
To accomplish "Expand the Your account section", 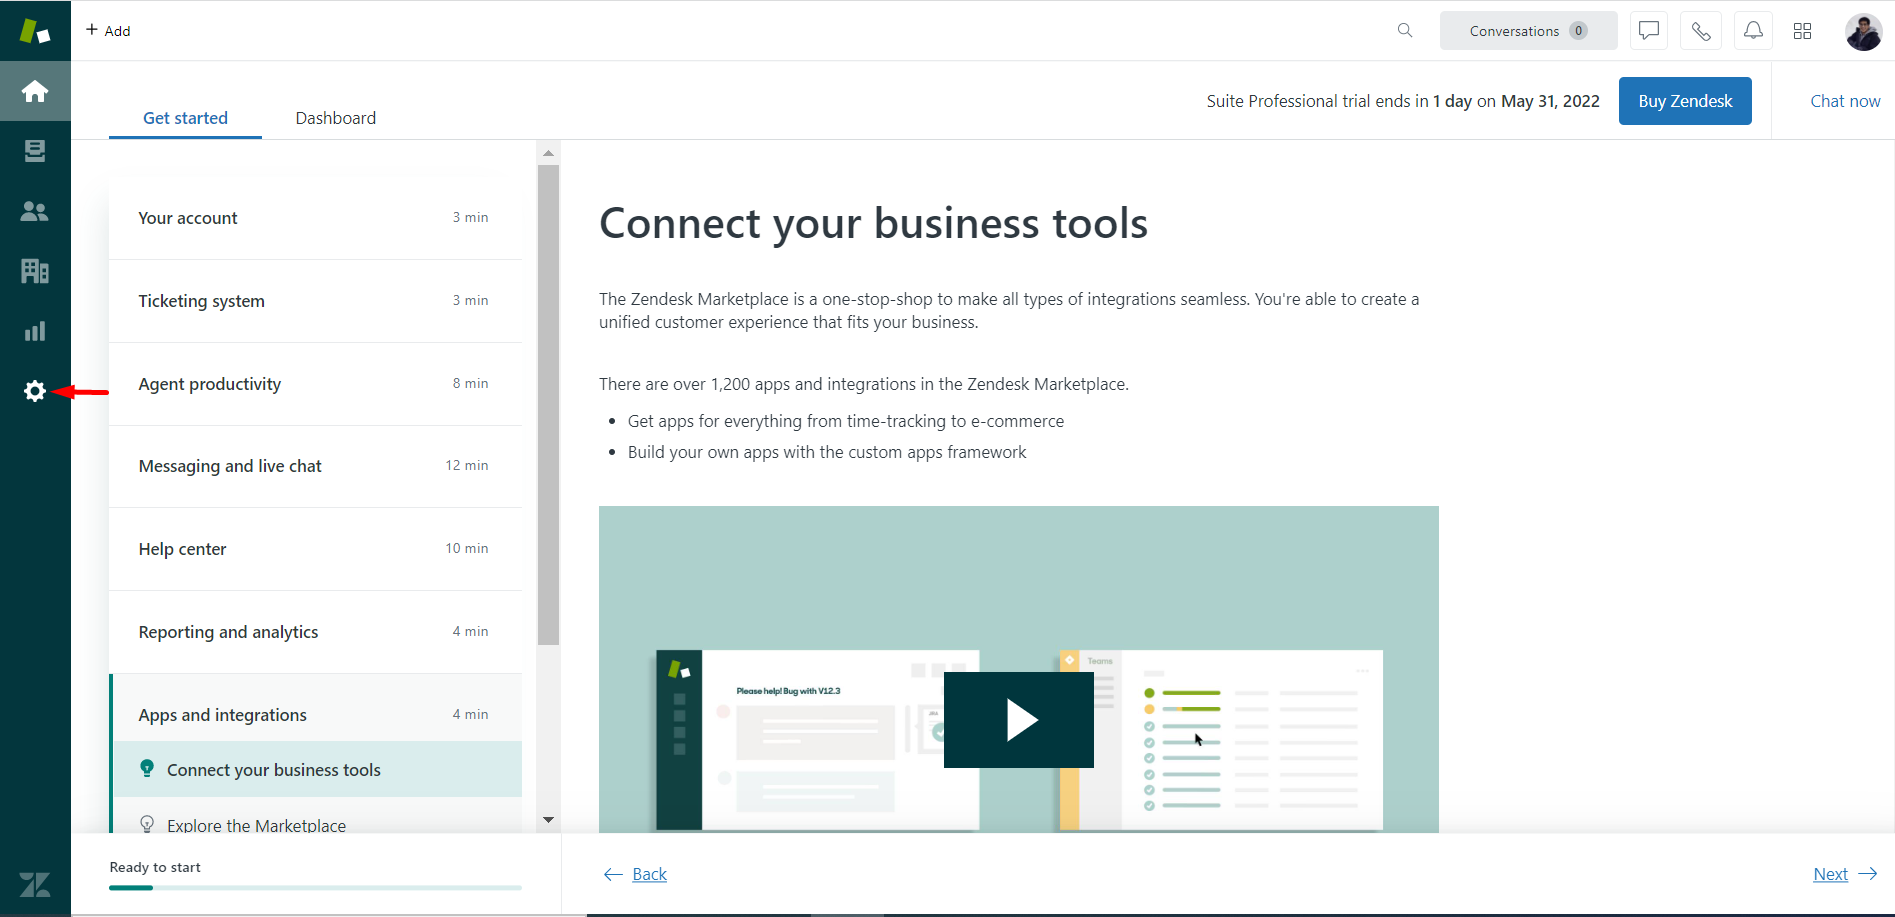I will [x=315, y=218].
